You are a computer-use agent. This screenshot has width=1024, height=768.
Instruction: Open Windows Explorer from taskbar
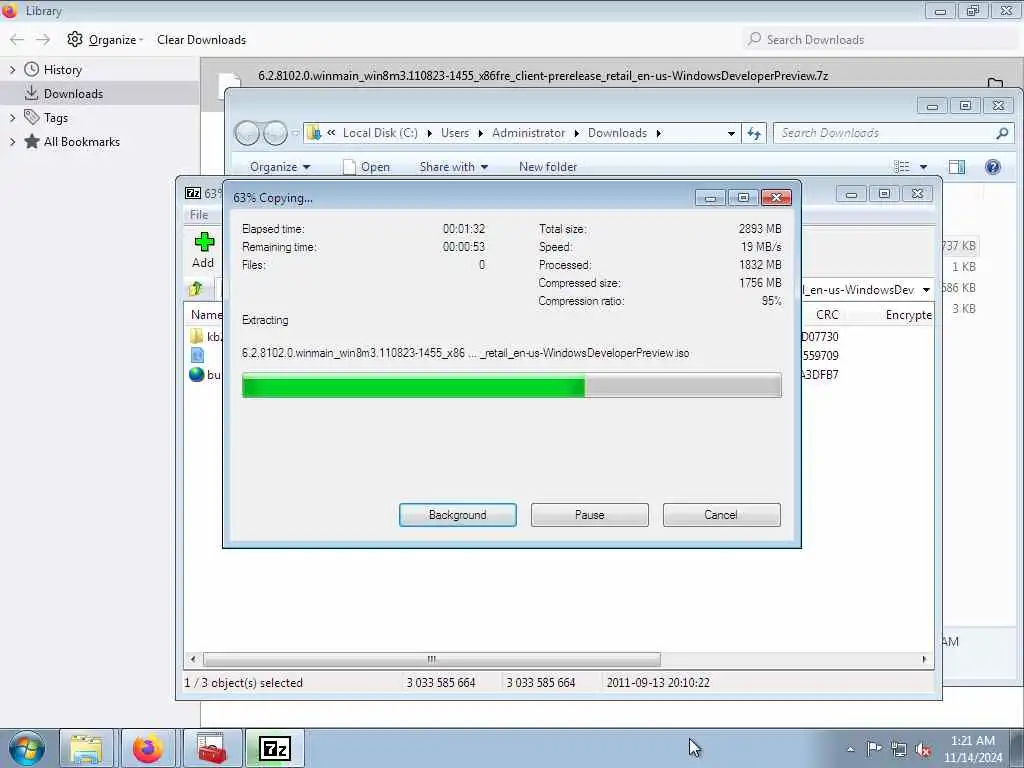pos(86,748)
